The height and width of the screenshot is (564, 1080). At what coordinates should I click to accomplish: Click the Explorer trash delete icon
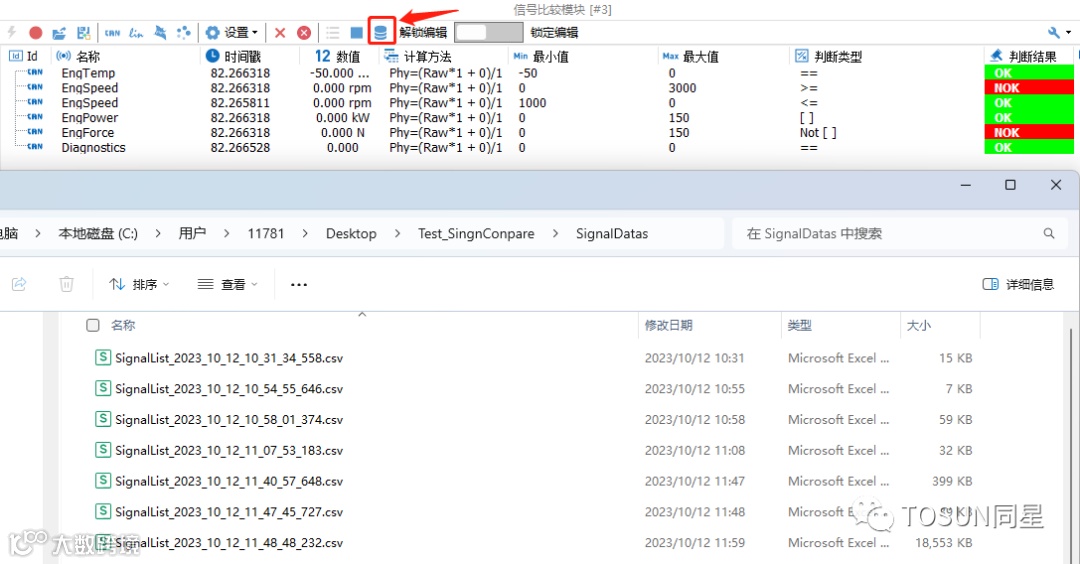tap(66, 284)
